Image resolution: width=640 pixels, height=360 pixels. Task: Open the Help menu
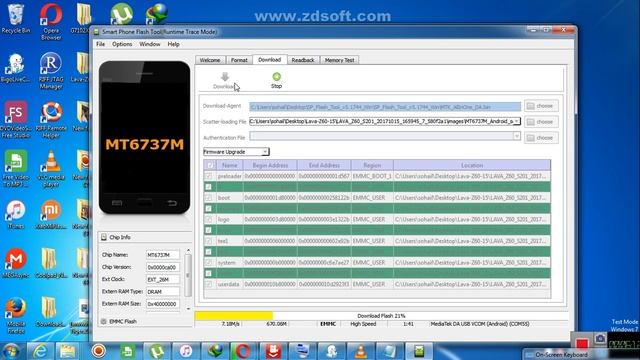173,44
